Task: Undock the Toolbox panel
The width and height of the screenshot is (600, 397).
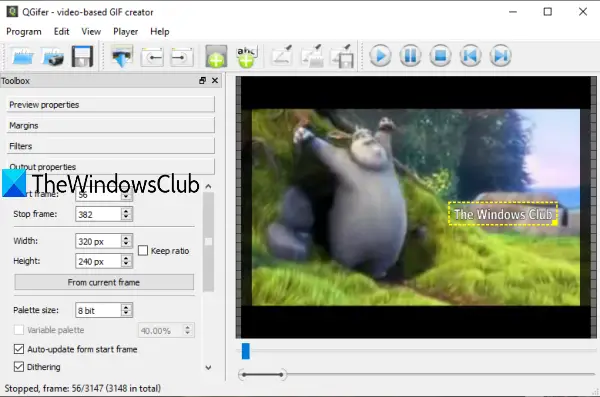Action: 202,80
